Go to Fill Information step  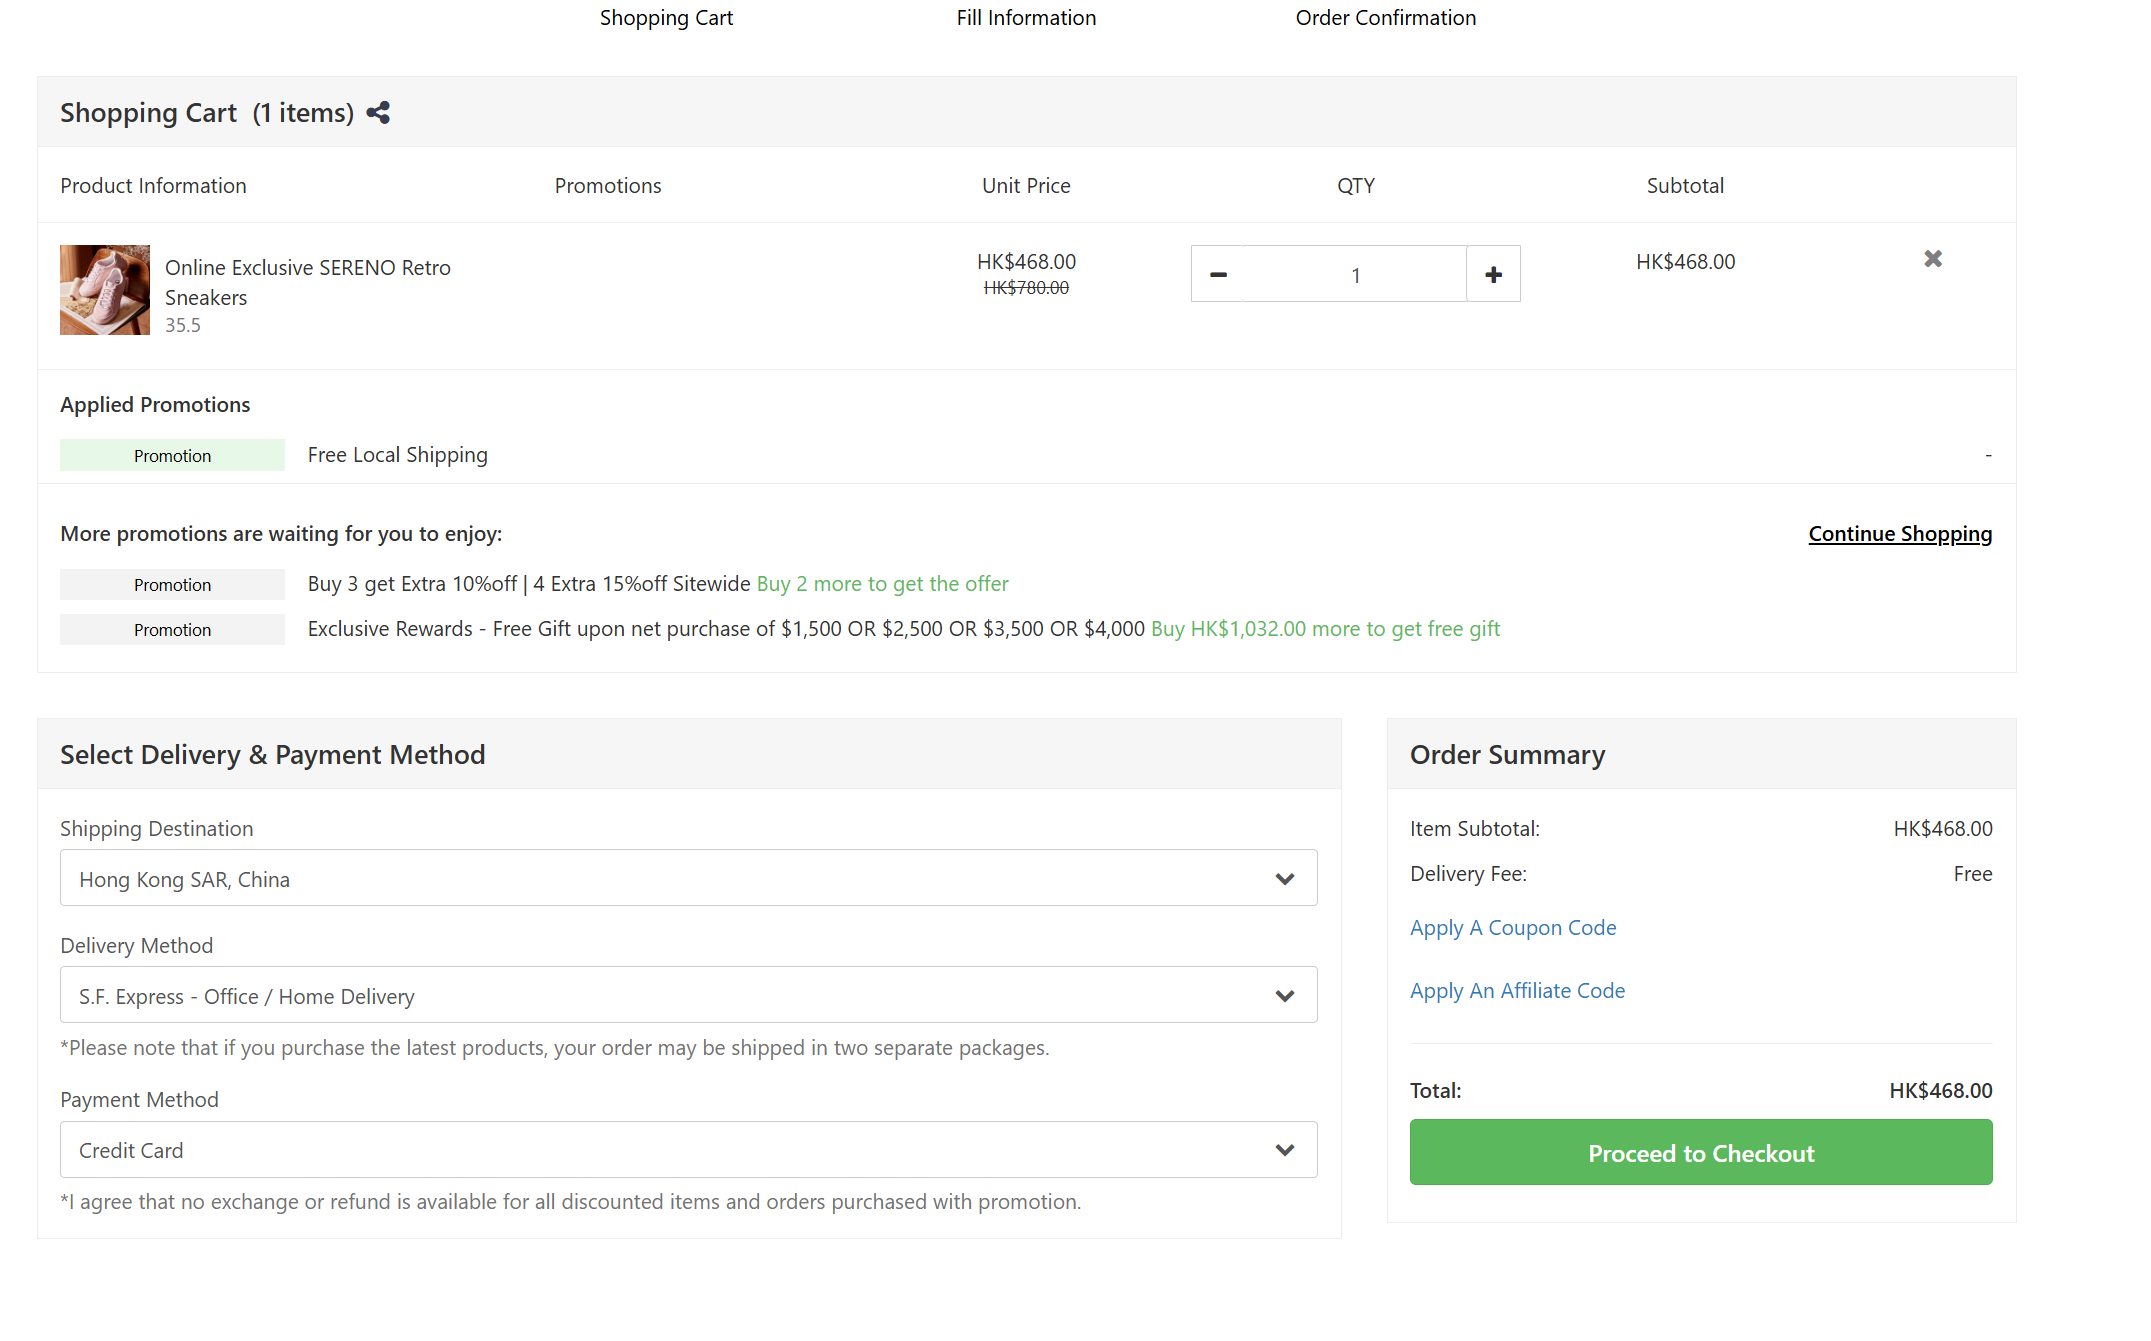[x=1026, y=18]
